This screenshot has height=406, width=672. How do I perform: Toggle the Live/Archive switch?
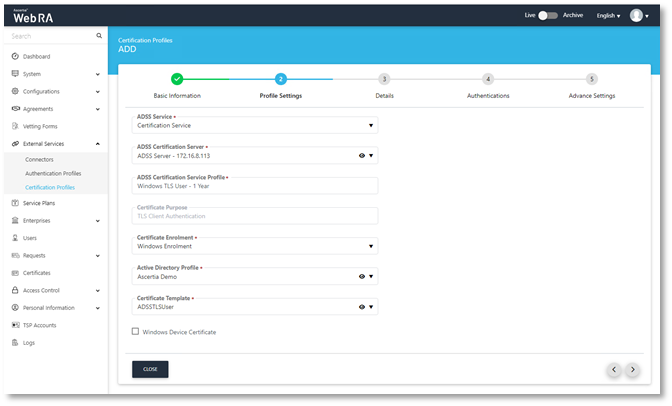548,16
